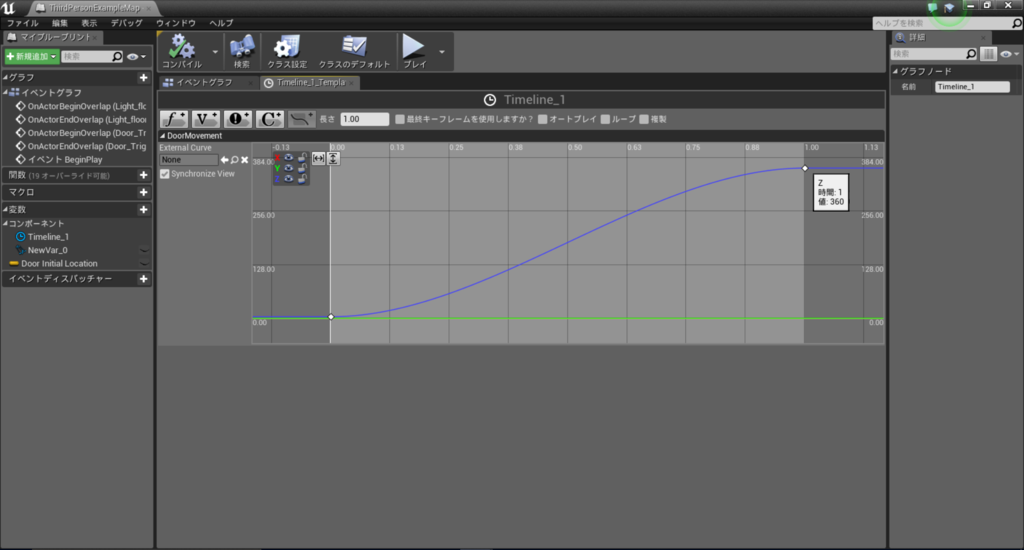Screen dimensions: 1024x550
Task: Click magnifier in help search box
Action: coord(1016,24)
